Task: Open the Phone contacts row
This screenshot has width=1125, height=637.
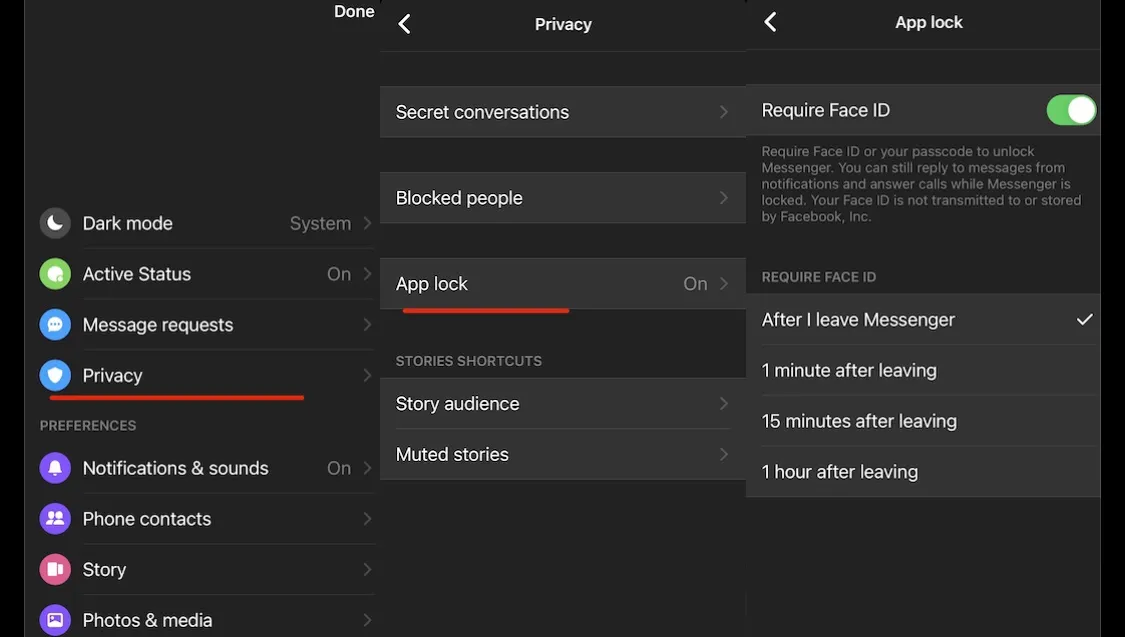Action: [x=207, y=519]
